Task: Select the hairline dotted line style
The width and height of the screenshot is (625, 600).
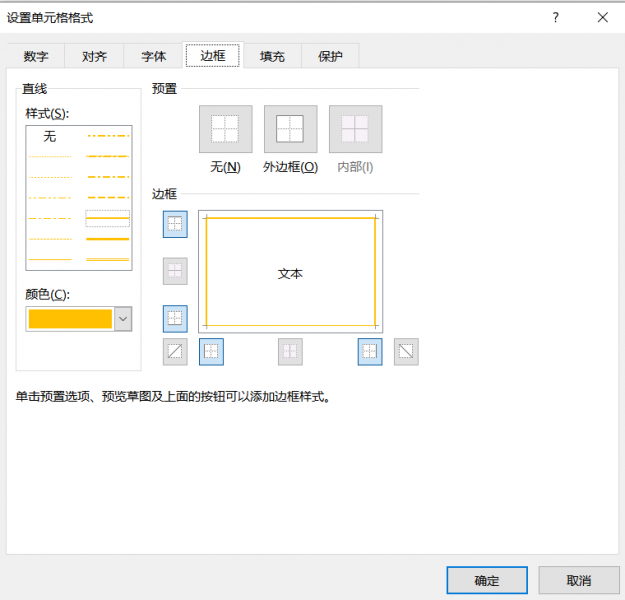Action: 50,157
